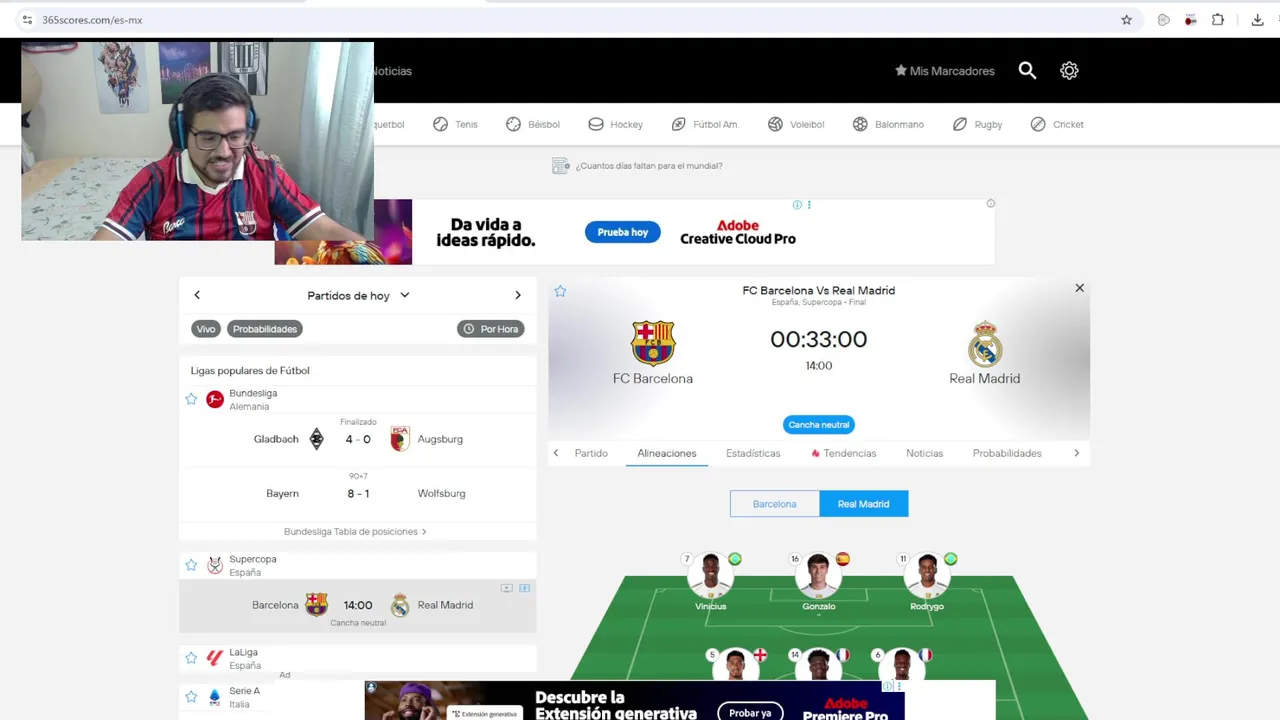The image size is (1280, 720).
Task: Open Mis Marcadores
Action: (944, 71)
